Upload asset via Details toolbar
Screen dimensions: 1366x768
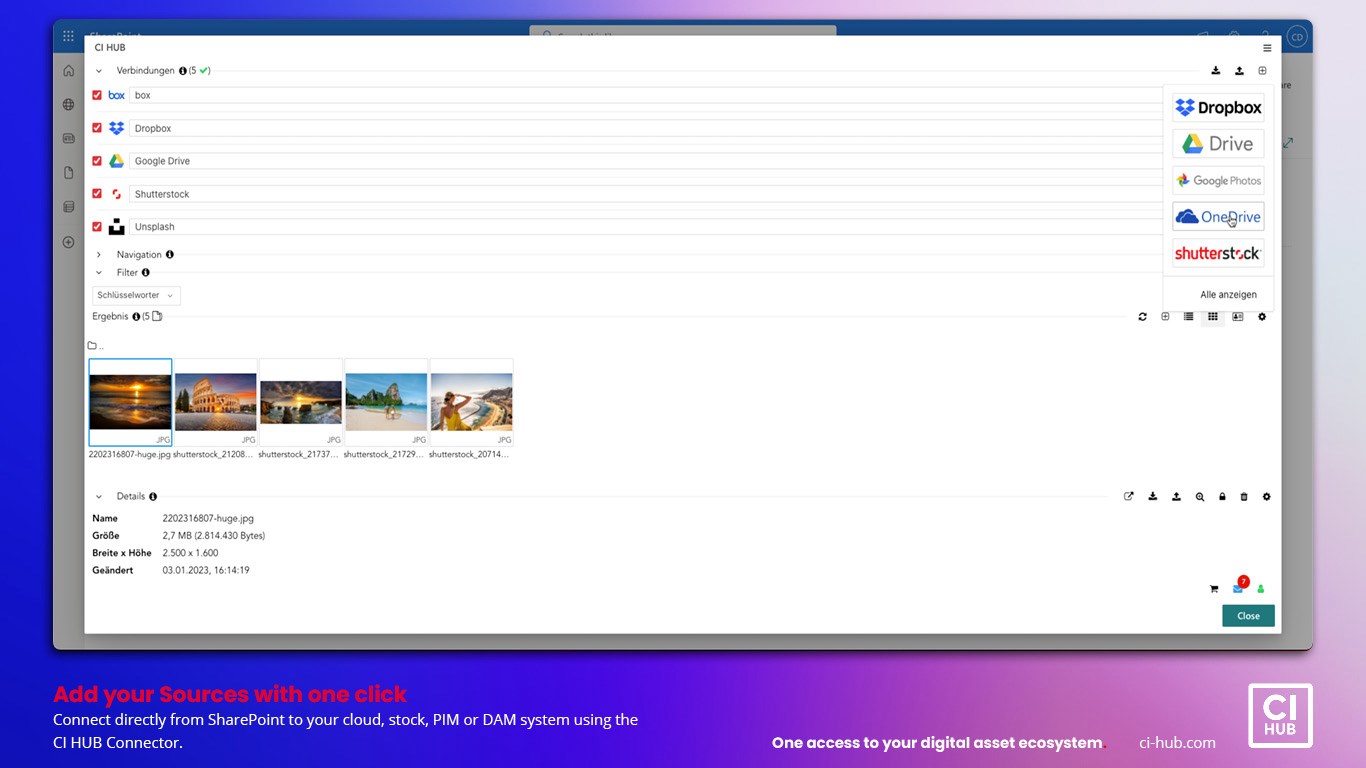[x=1176, y=496]
